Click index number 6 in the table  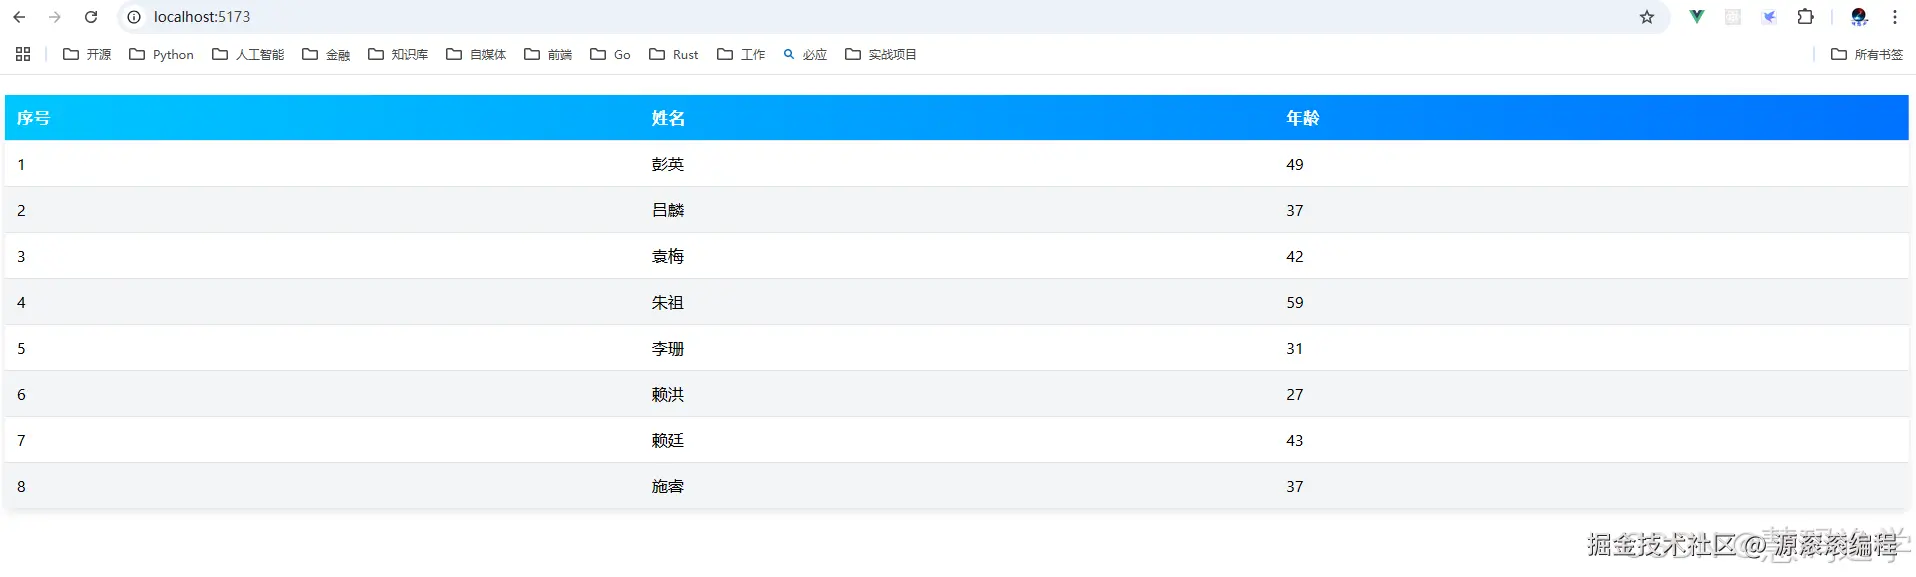pos(21,394)
